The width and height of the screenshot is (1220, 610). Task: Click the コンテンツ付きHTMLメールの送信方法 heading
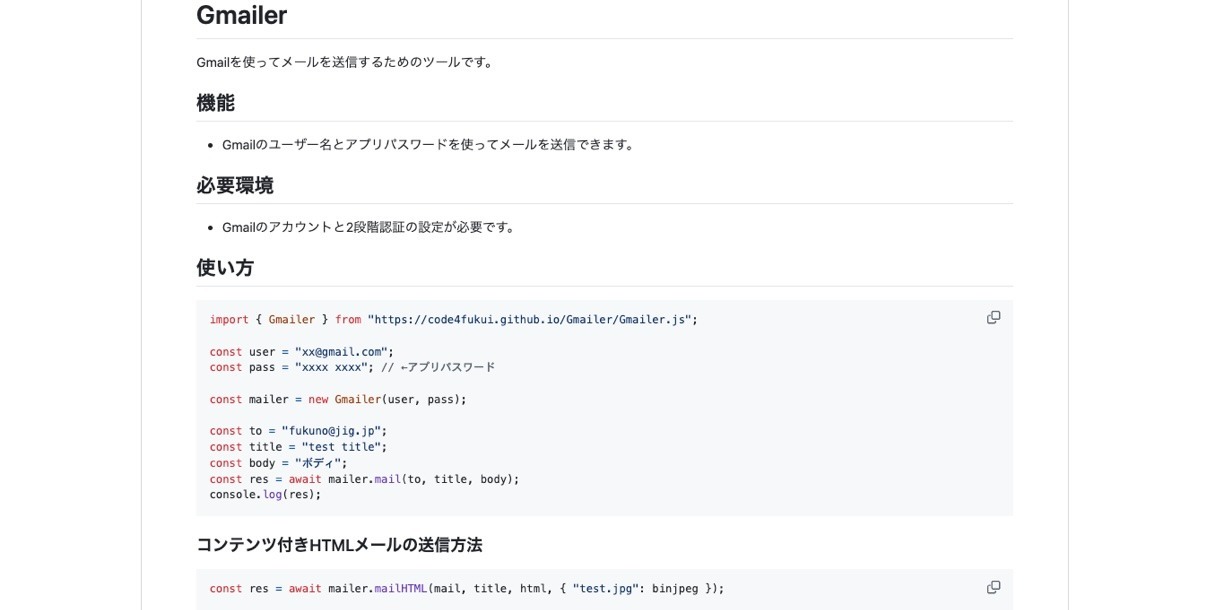[339, 545]
